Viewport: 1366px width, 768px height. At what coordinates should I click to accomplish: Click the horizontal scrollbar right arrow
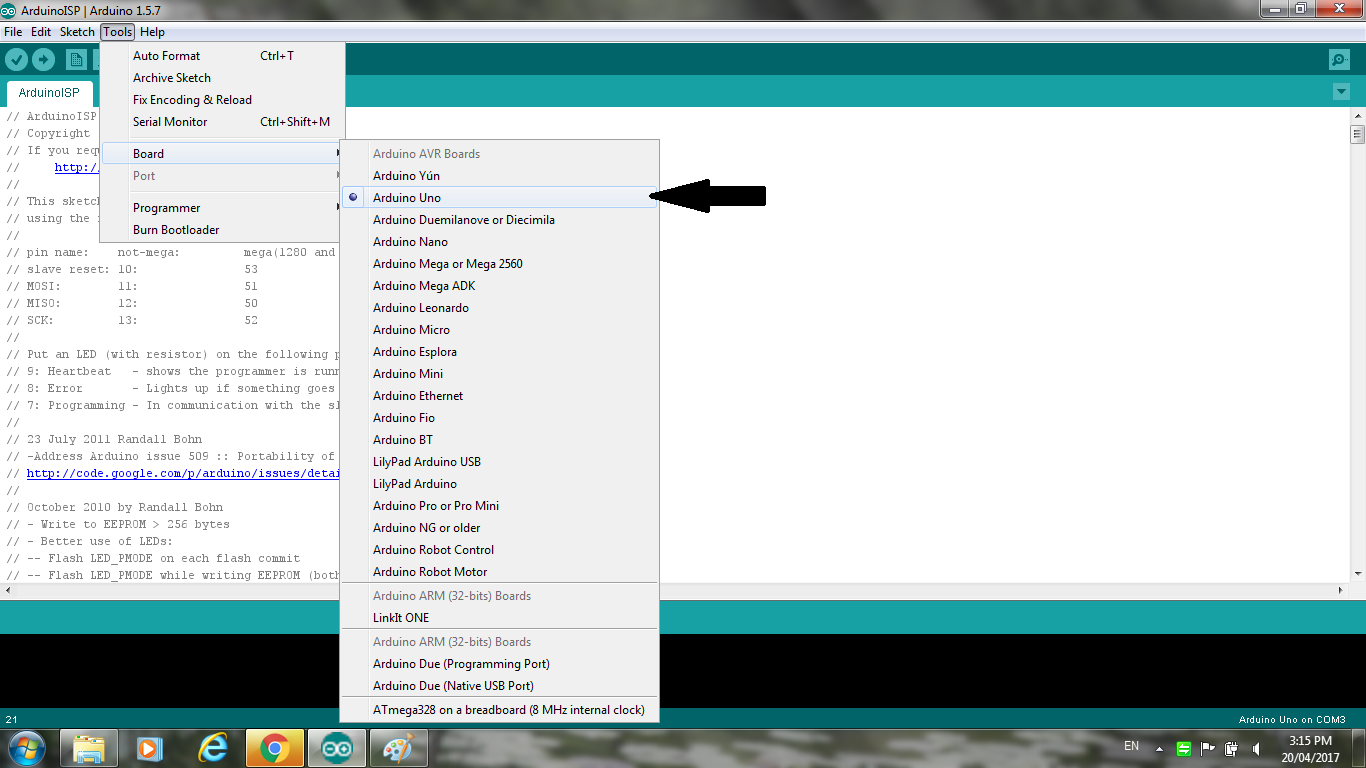click(1342, 590)
